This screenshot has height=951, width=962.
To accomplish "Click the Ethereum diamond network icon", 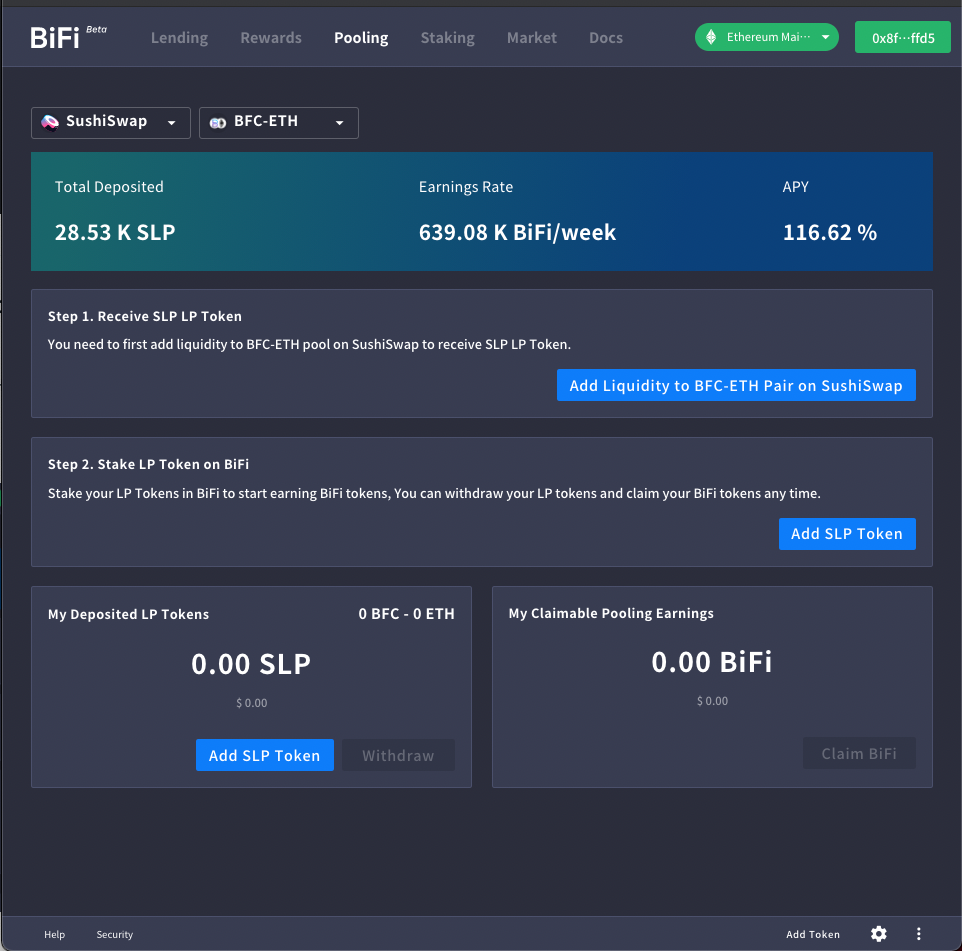I will tap(711, 37).
